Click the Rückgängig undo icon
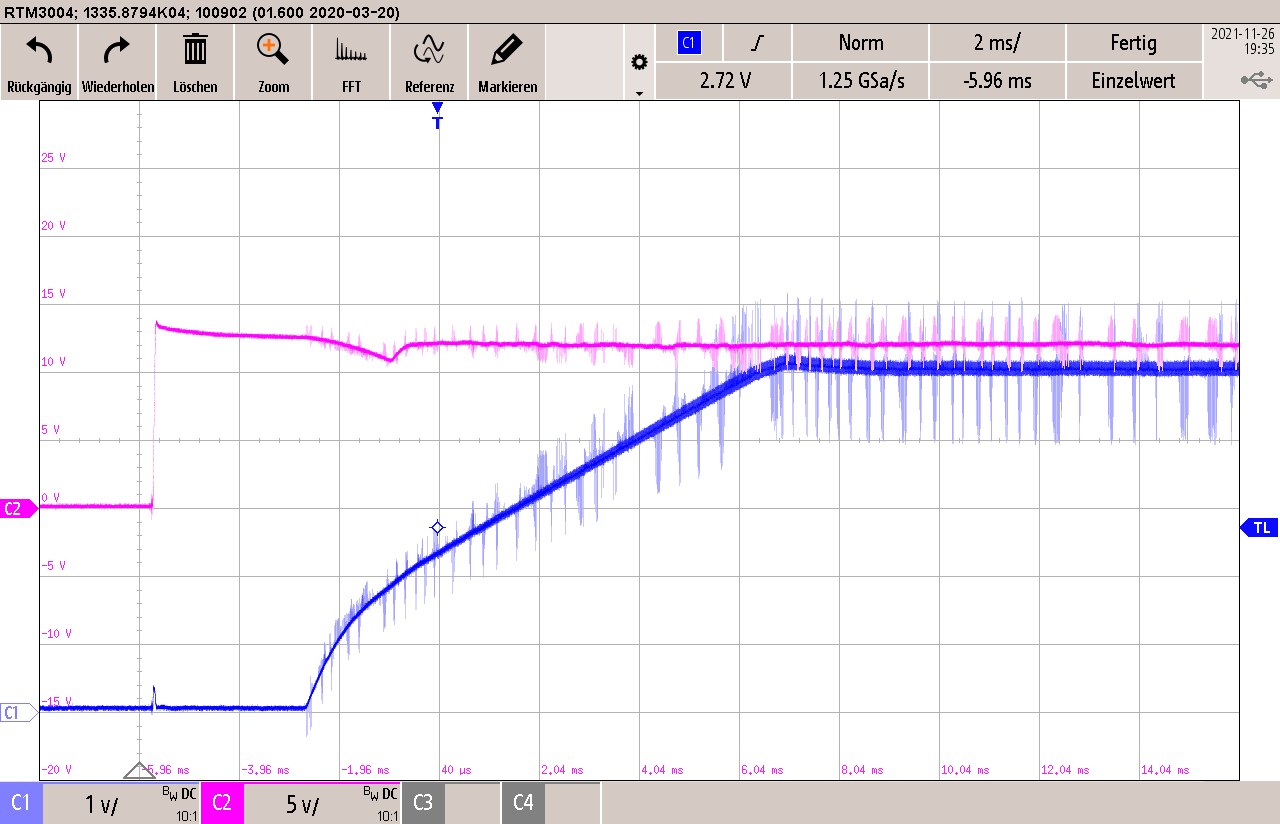This screenshot has height=824, width=1280. (39, 49)
